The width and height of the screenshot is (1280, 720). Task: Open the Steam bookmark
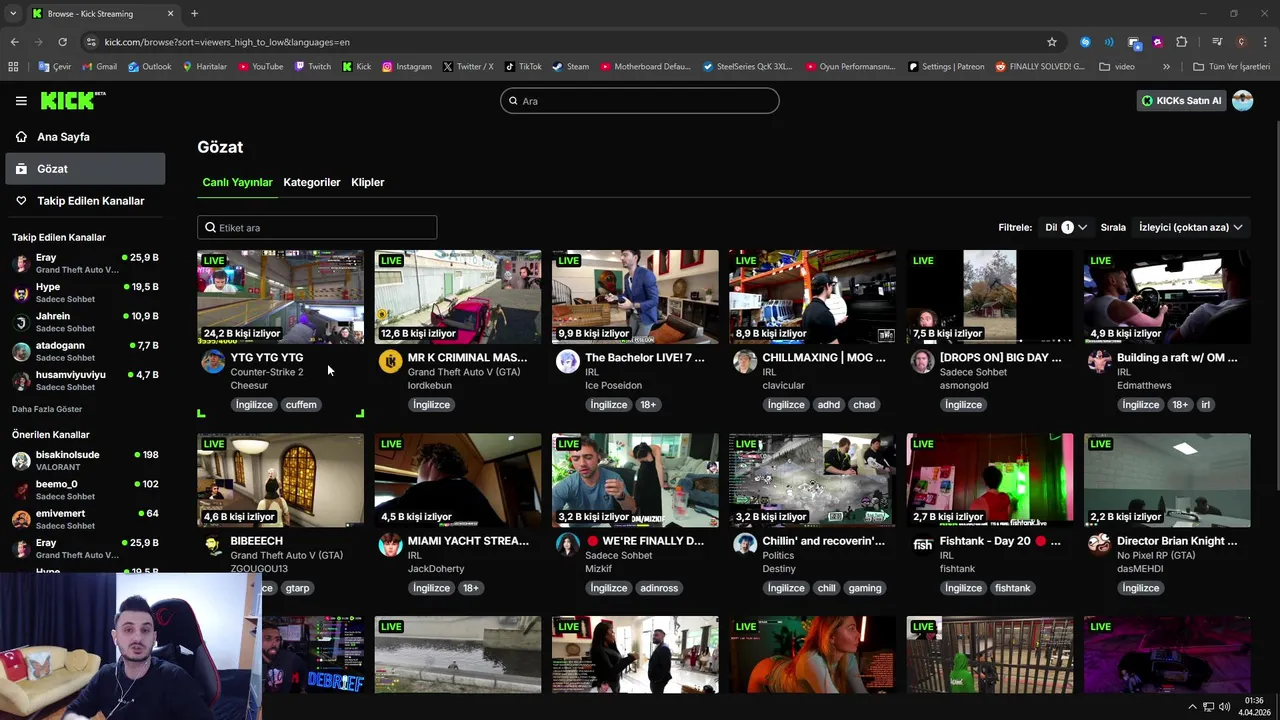(x=570, y=67)
